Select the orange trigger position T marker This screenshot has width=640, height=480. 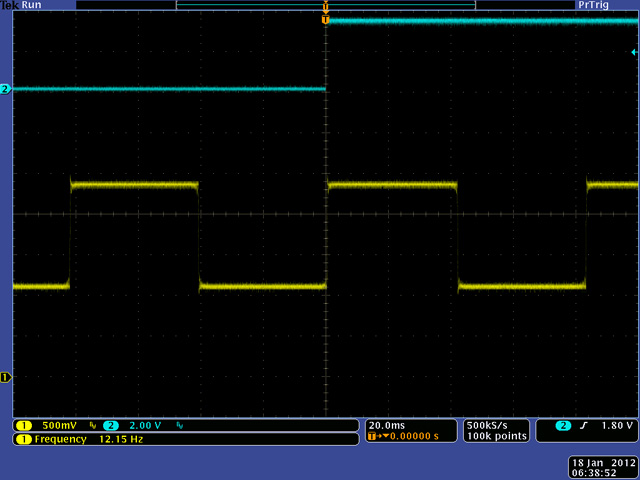325,19
